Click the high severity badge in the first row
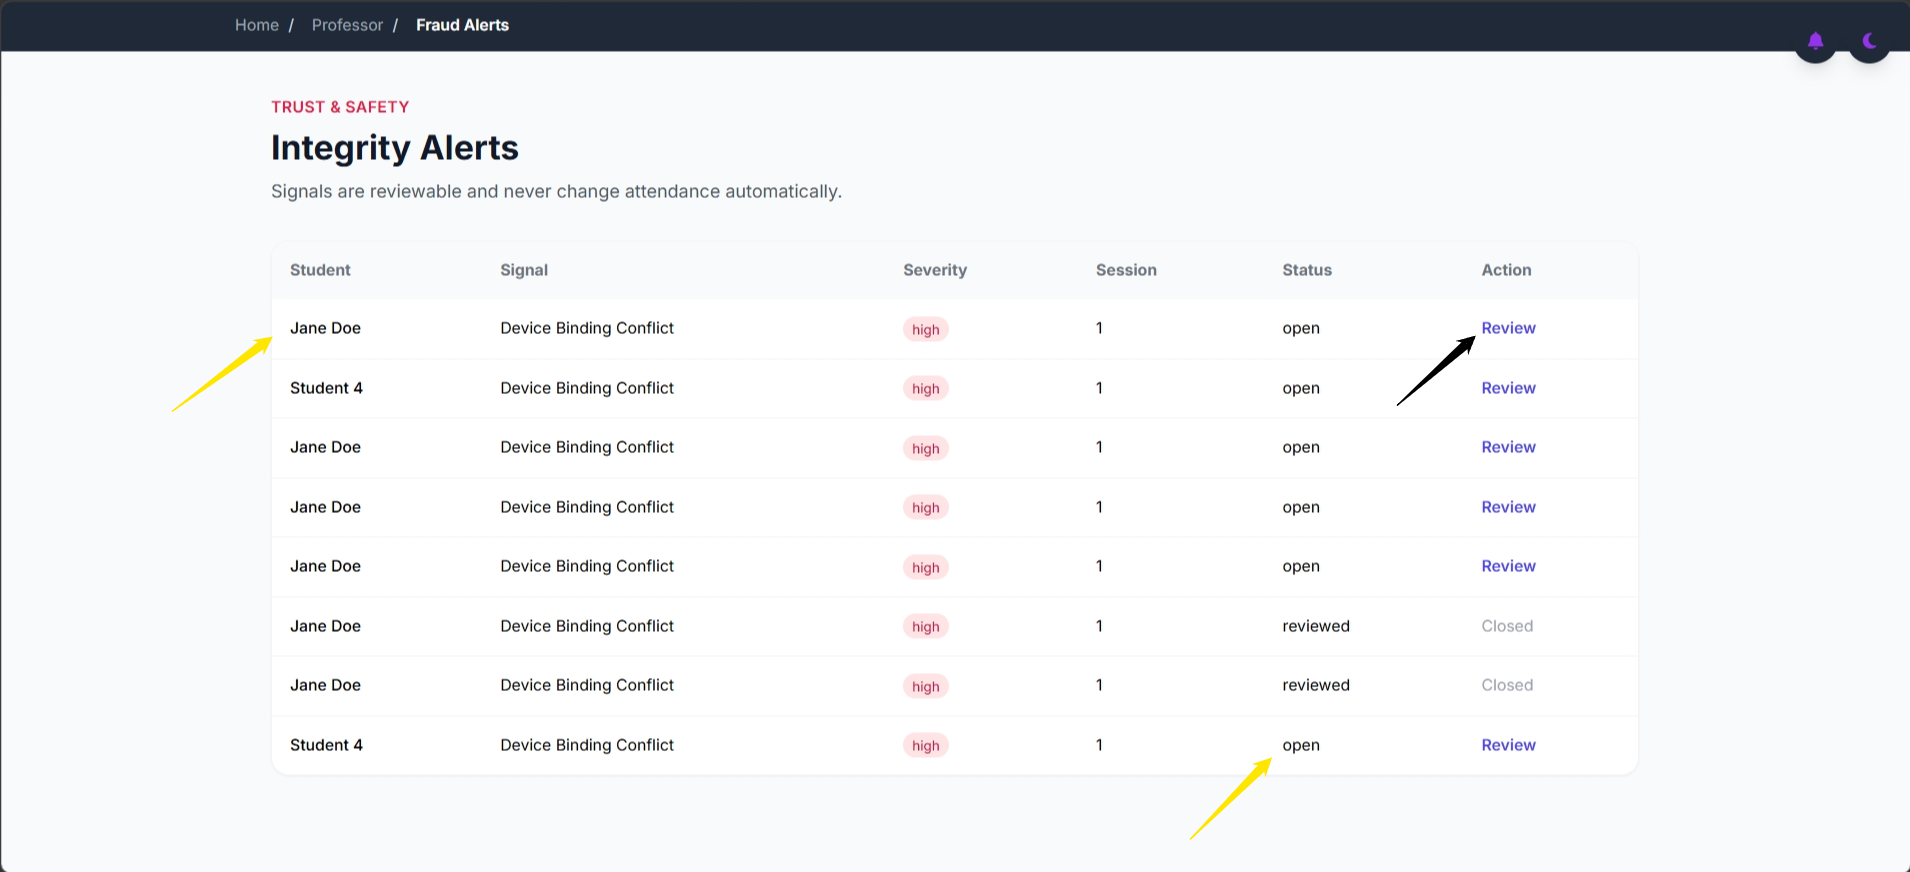The height and width of the screenshot is (872, 1910). click(926, 329)
